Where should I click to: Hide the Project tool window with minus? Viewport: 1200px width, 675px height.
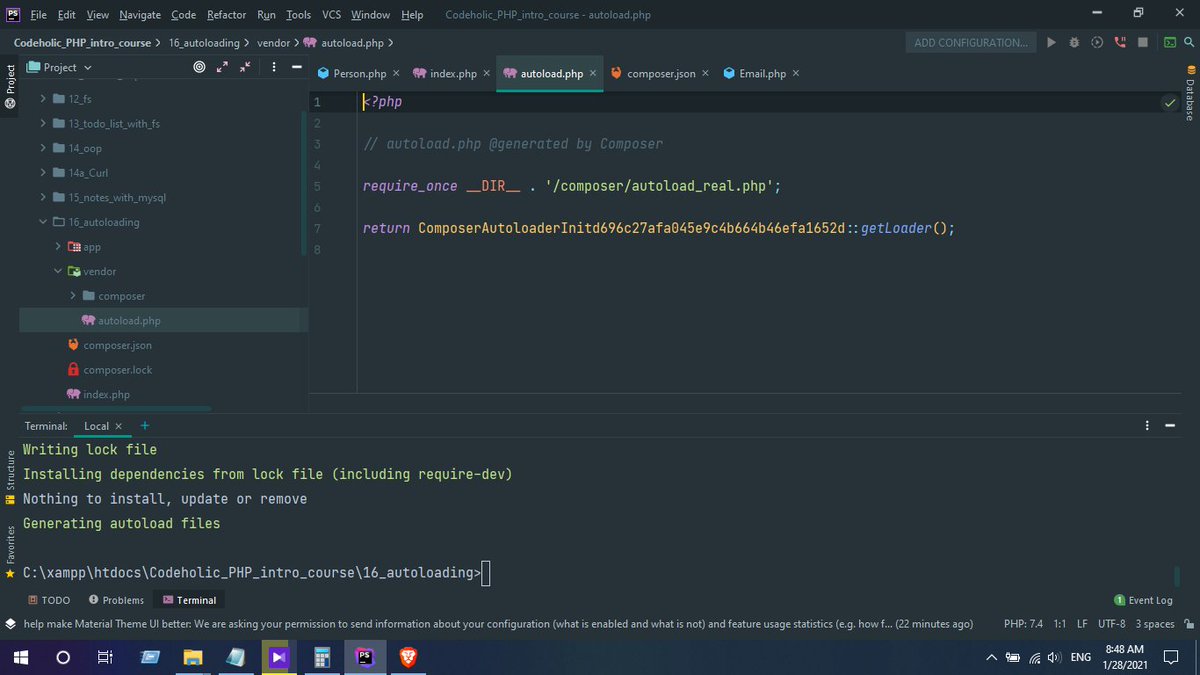pyautogui.click(x=297, y=67)
